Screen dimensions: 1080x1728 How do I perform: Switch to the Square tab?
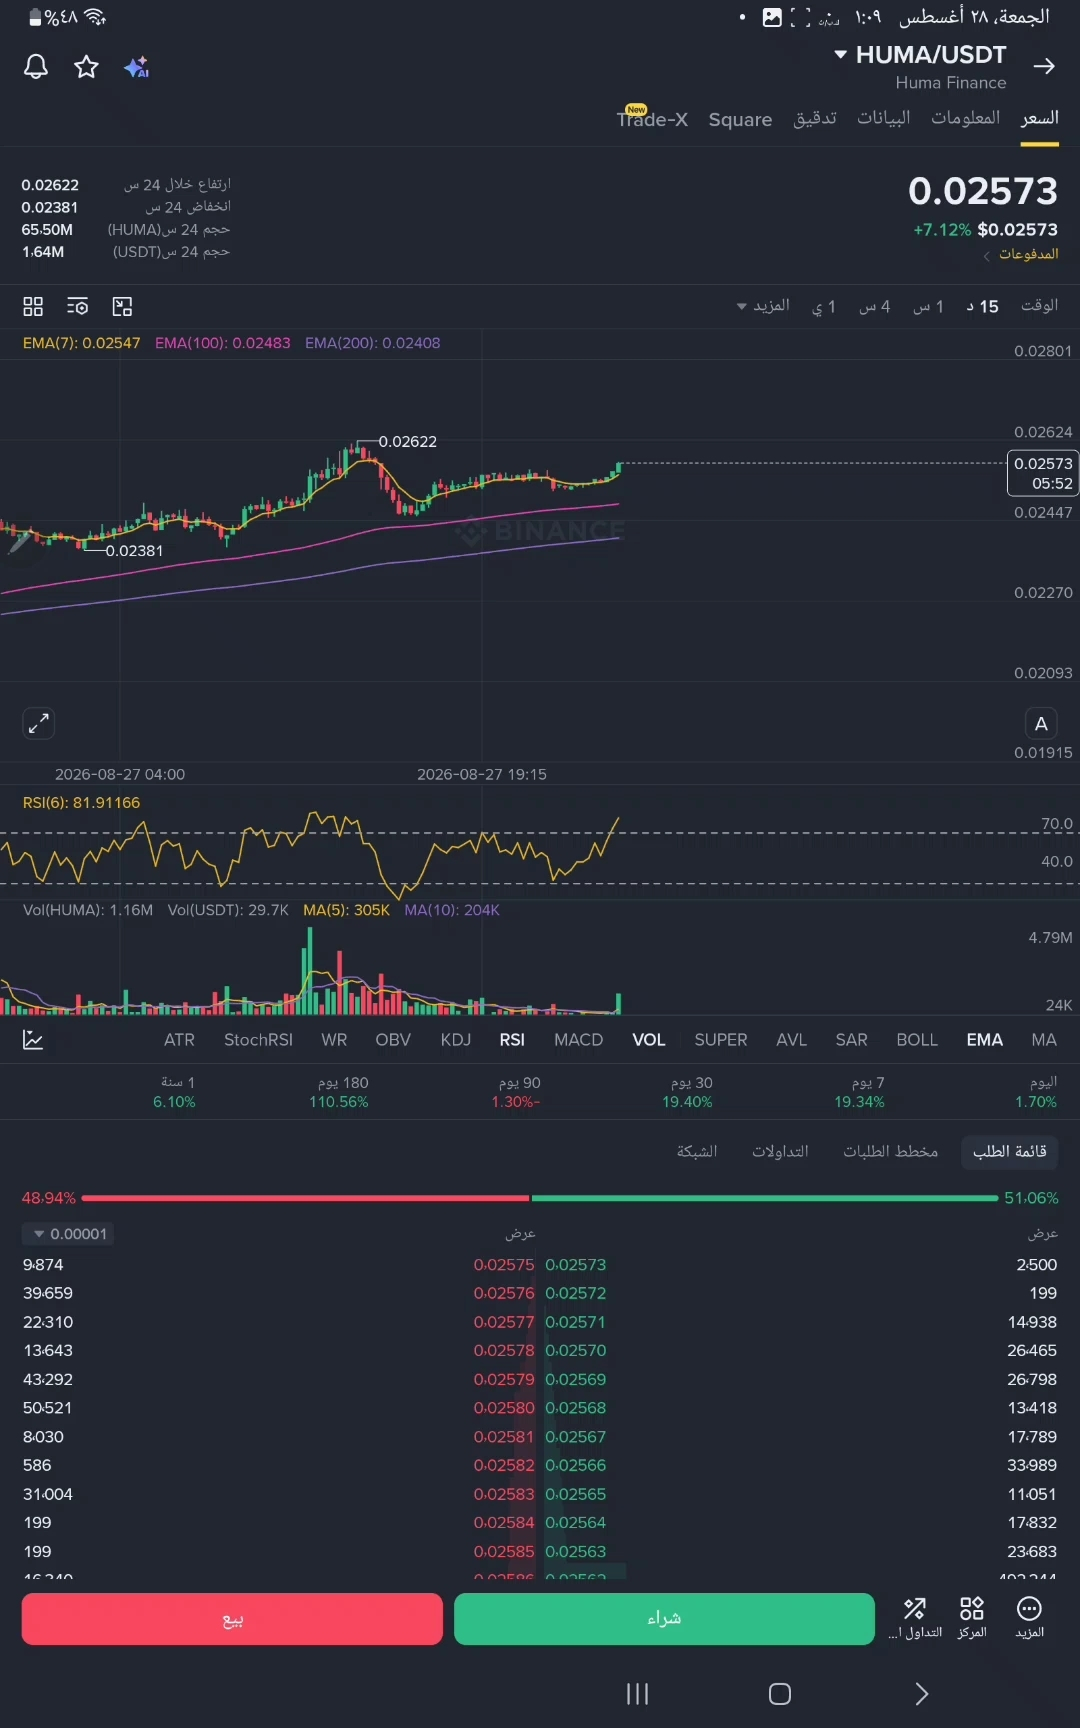[740, 119]
